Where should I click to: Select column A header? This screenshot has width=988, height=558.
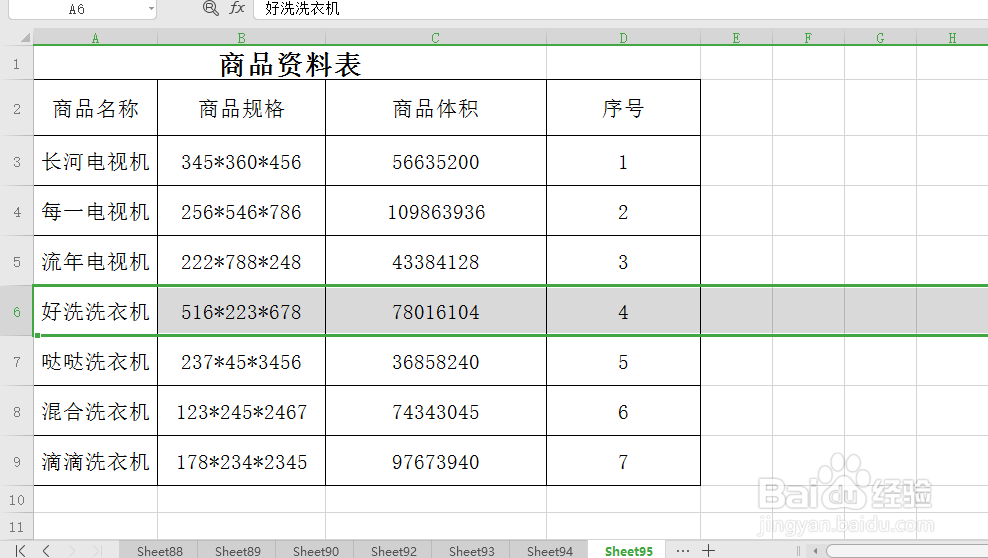tap(95, 38)
